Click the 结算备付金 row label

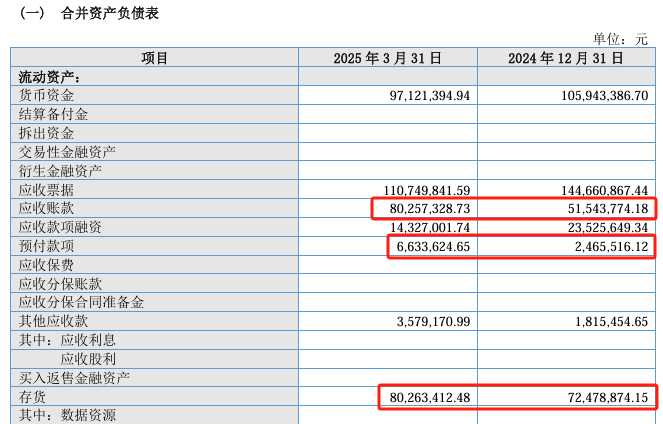(53, 114)
